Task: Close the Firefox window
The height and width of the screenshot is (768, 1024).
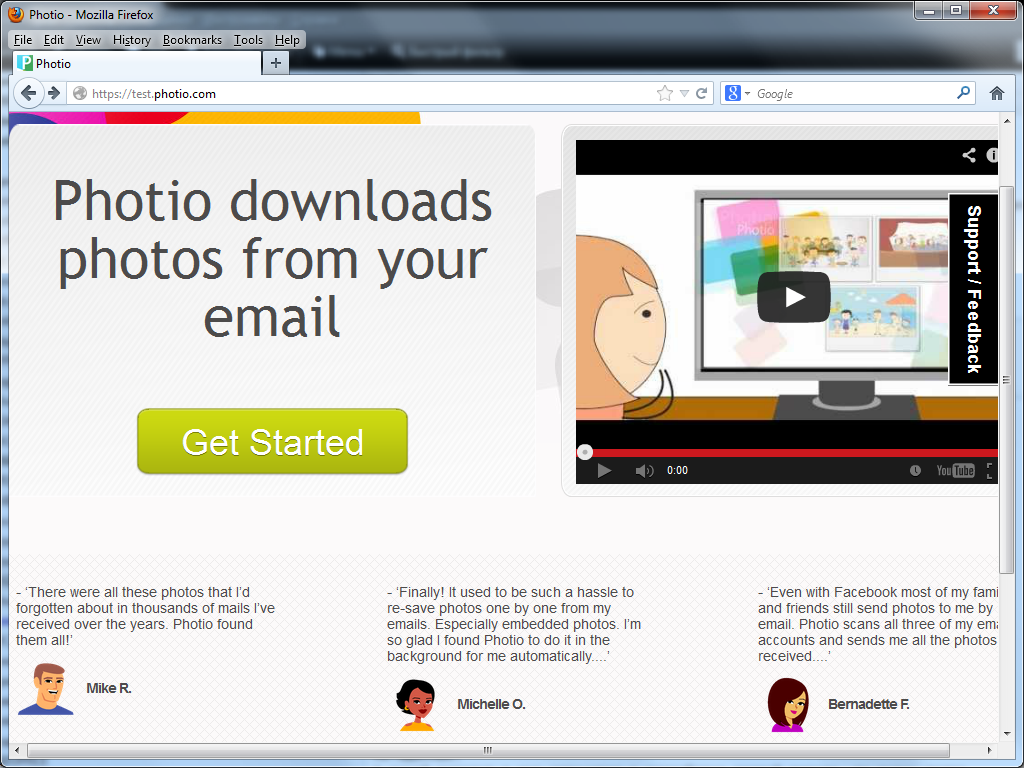Action: coord(993,10)
